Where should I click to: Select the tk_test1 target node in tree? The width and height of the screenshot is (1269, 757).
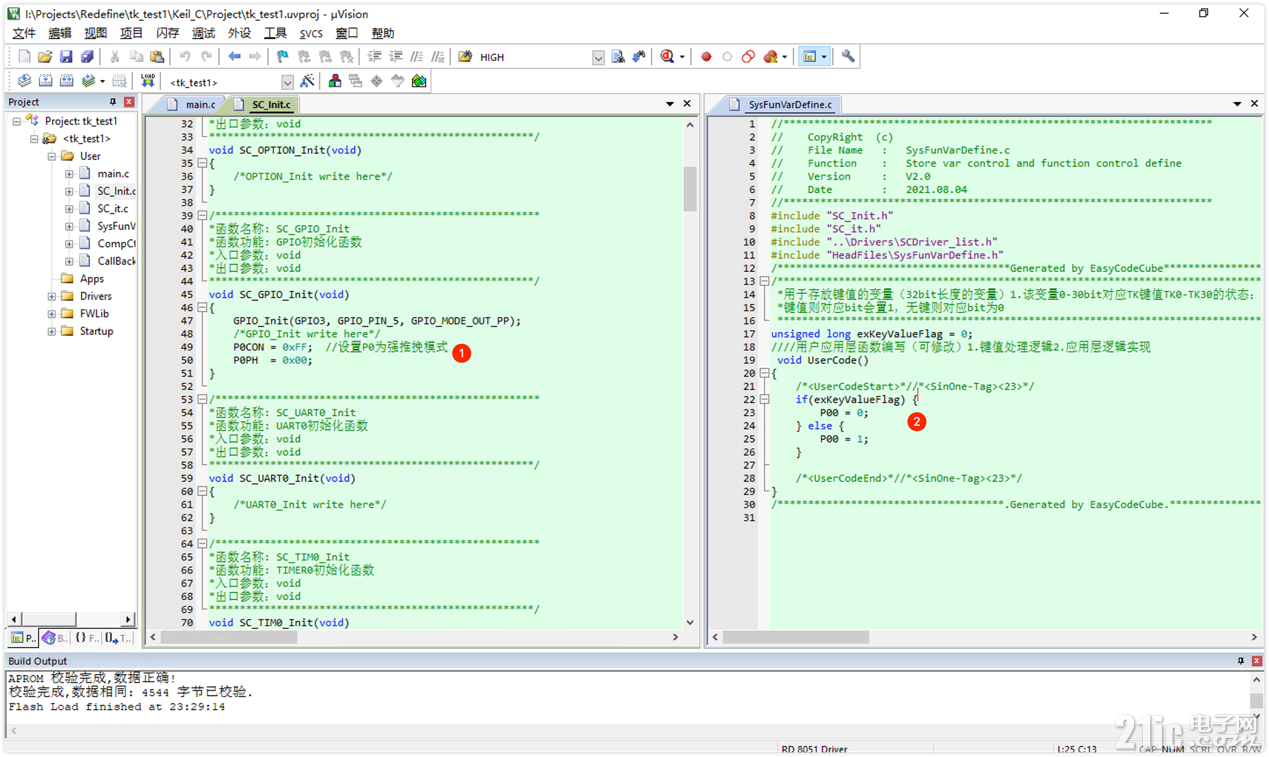coord(86,139)
